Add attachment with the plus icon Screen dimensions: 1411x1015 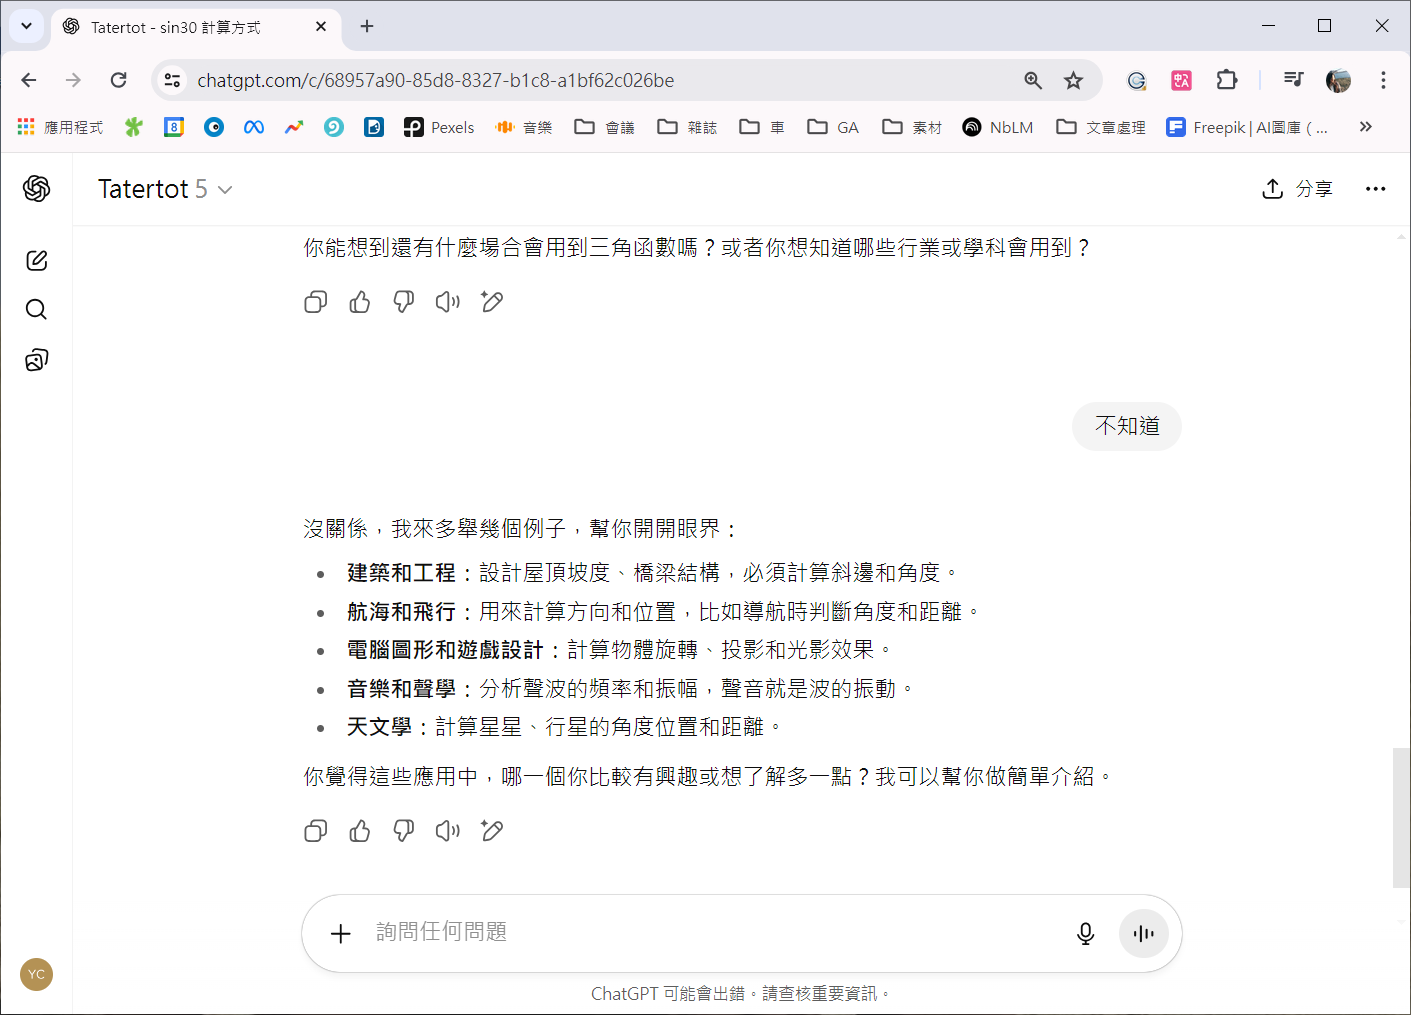point(341,934)
